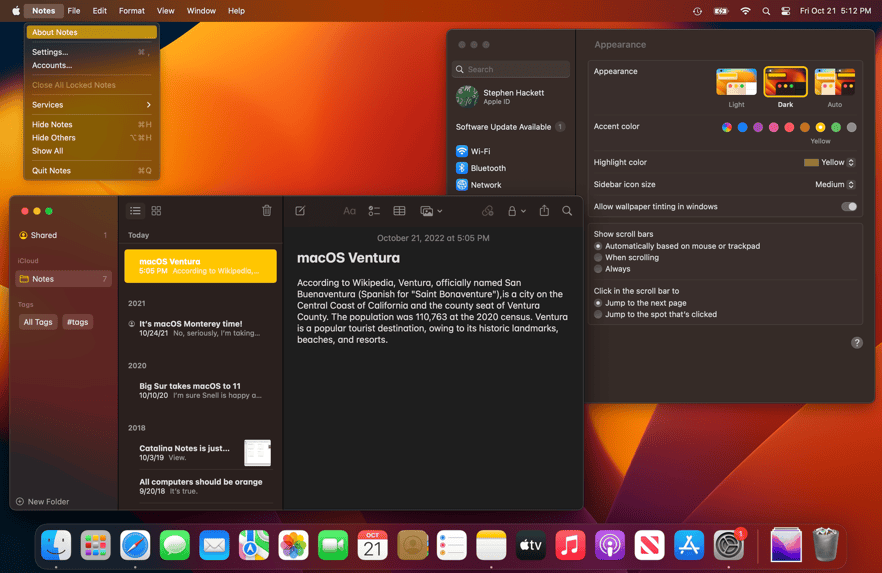882x573 pixels.
Task: Click the collaborate link icon in Notes toolbar
Action: point(488,211)
